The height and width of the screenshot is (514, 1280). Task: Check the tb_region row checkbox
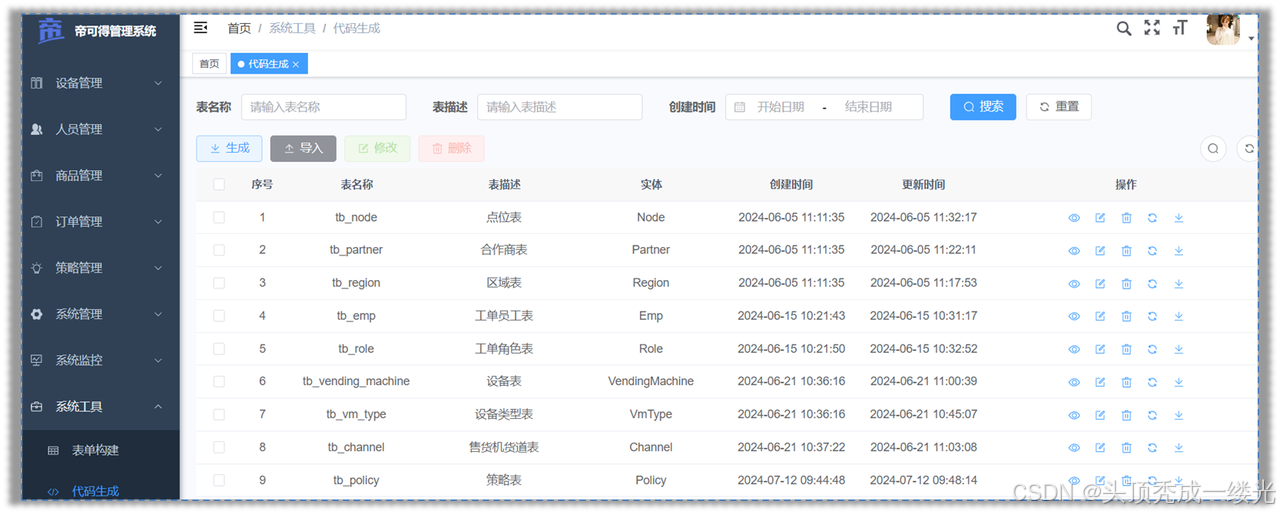pos(219,283)
